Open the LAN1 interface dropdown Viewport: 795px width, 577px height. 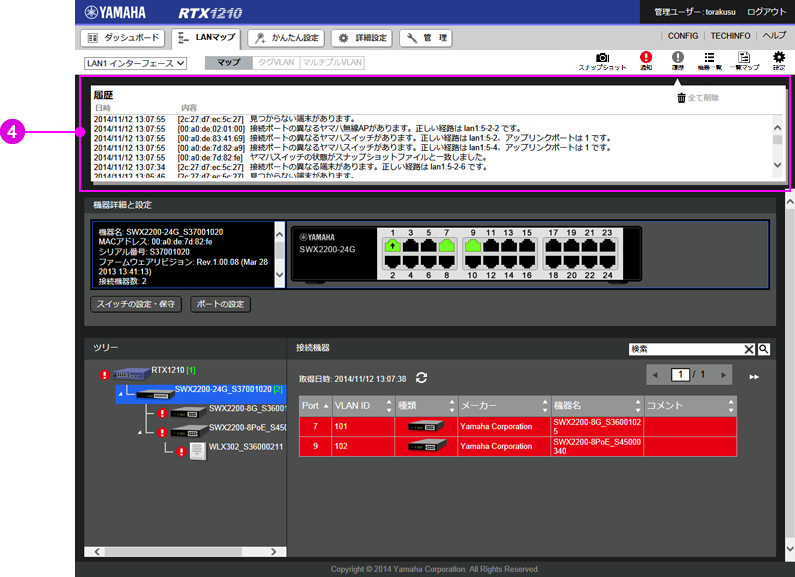coord(136,63)
